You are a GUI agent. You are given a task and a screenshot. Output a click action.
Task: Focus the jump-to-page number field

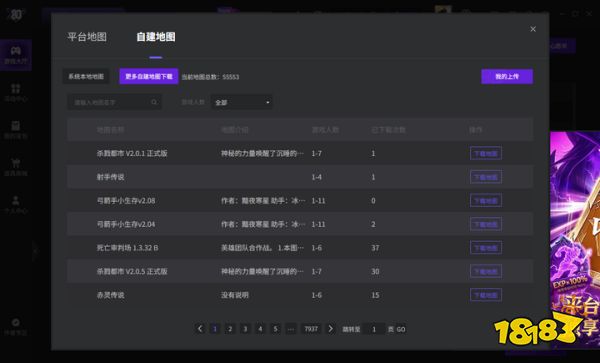point(374,329)
